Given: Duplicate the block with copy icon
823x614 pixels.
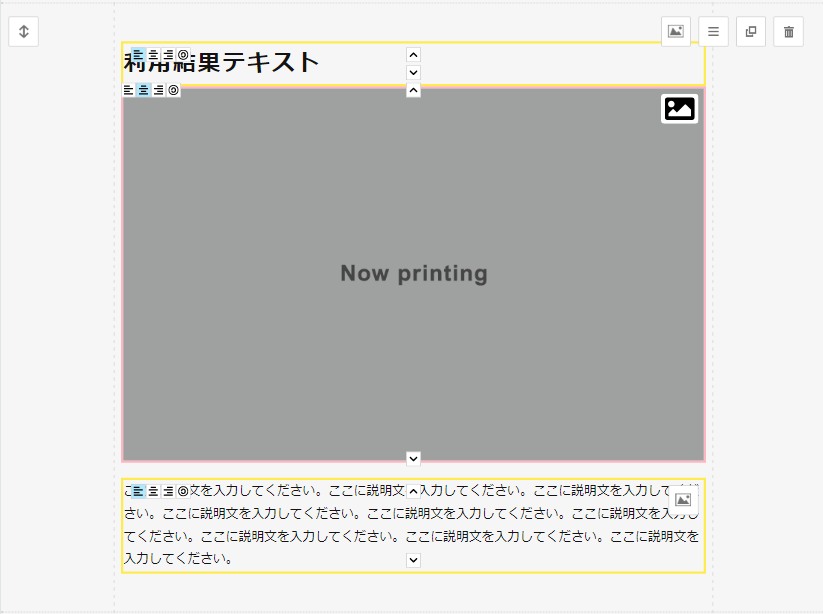Looking at the screenshot, I should click(x=751, y=31).
